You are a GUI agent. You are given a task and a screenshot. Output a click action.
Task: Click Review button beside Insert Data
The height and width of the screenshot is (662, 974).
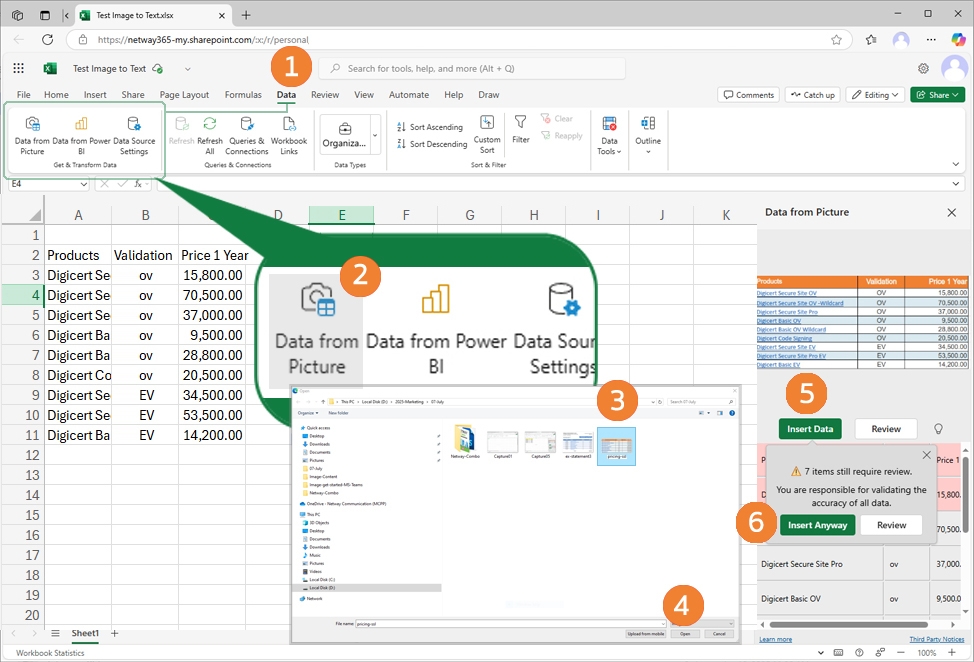886,428
